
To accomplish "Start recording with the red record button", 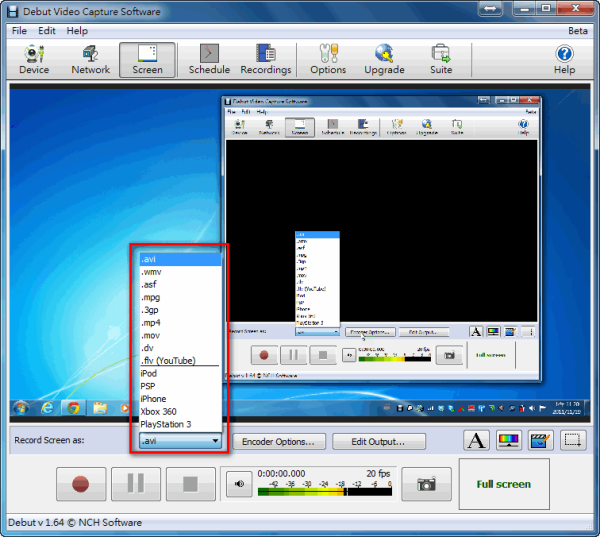I will coord(81,484).
